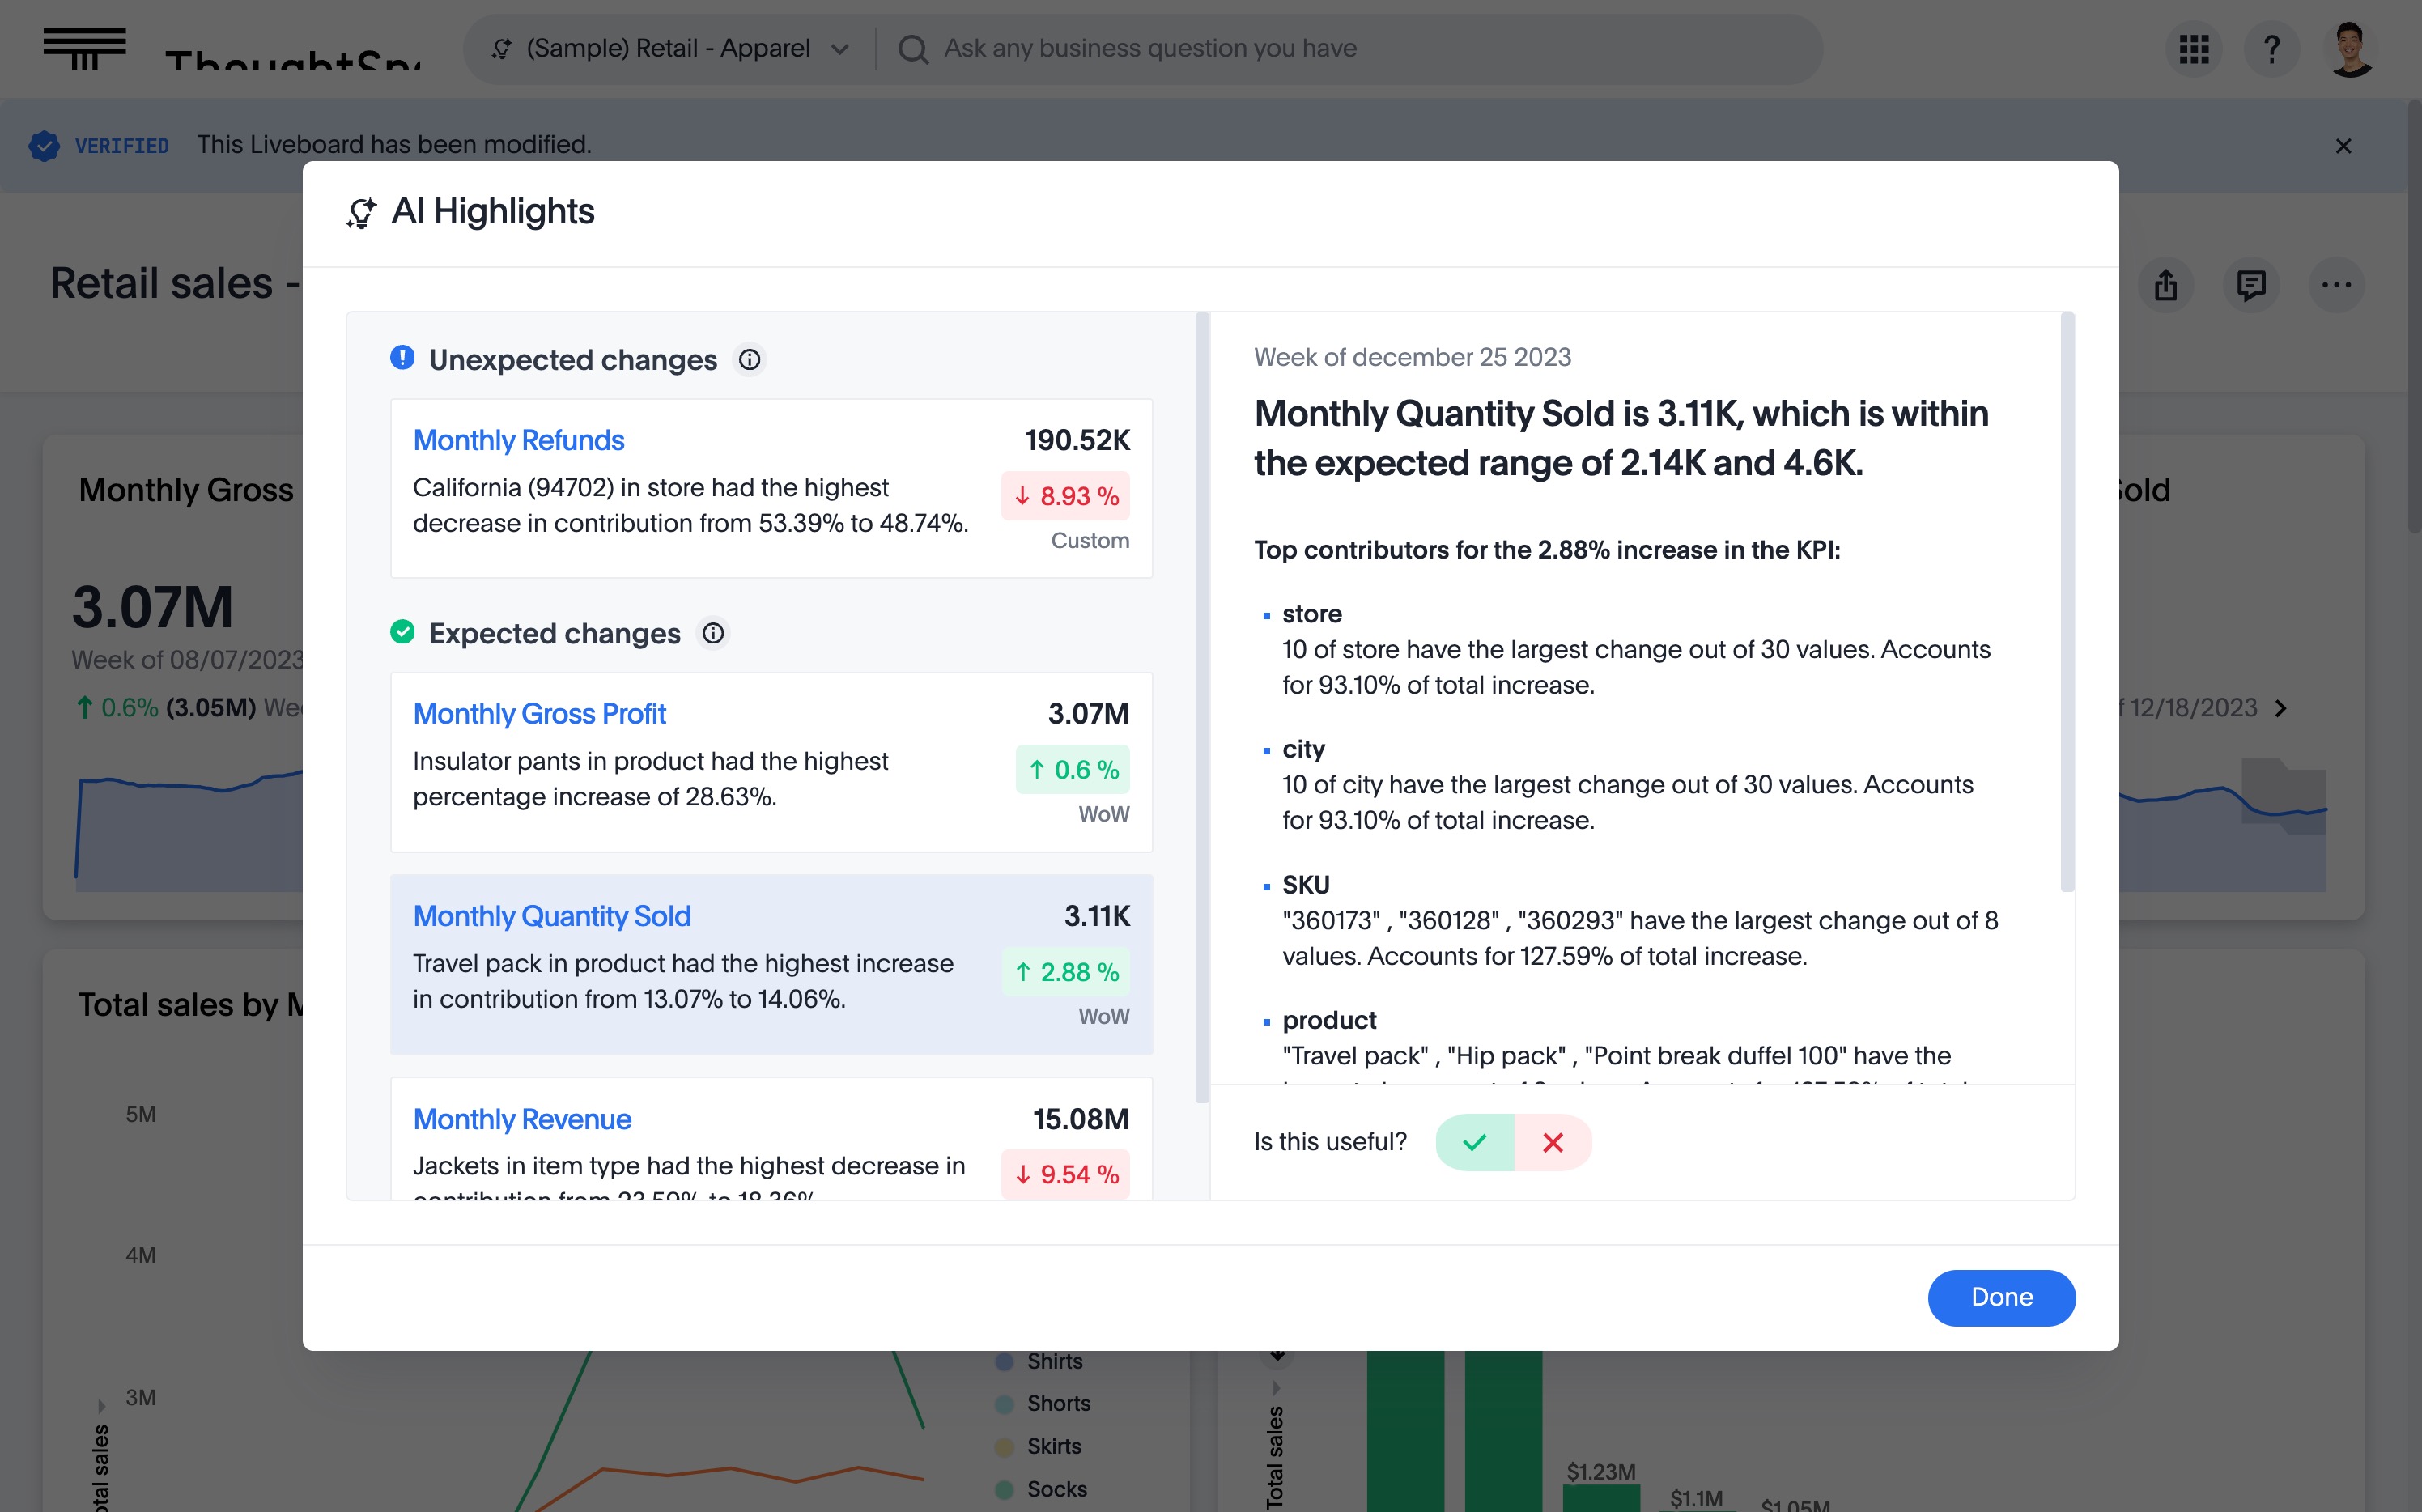Click the blue Unexpected changes alert icon
The height and width of the screenshot is (1512, 2422).
[x=402, y=358]
